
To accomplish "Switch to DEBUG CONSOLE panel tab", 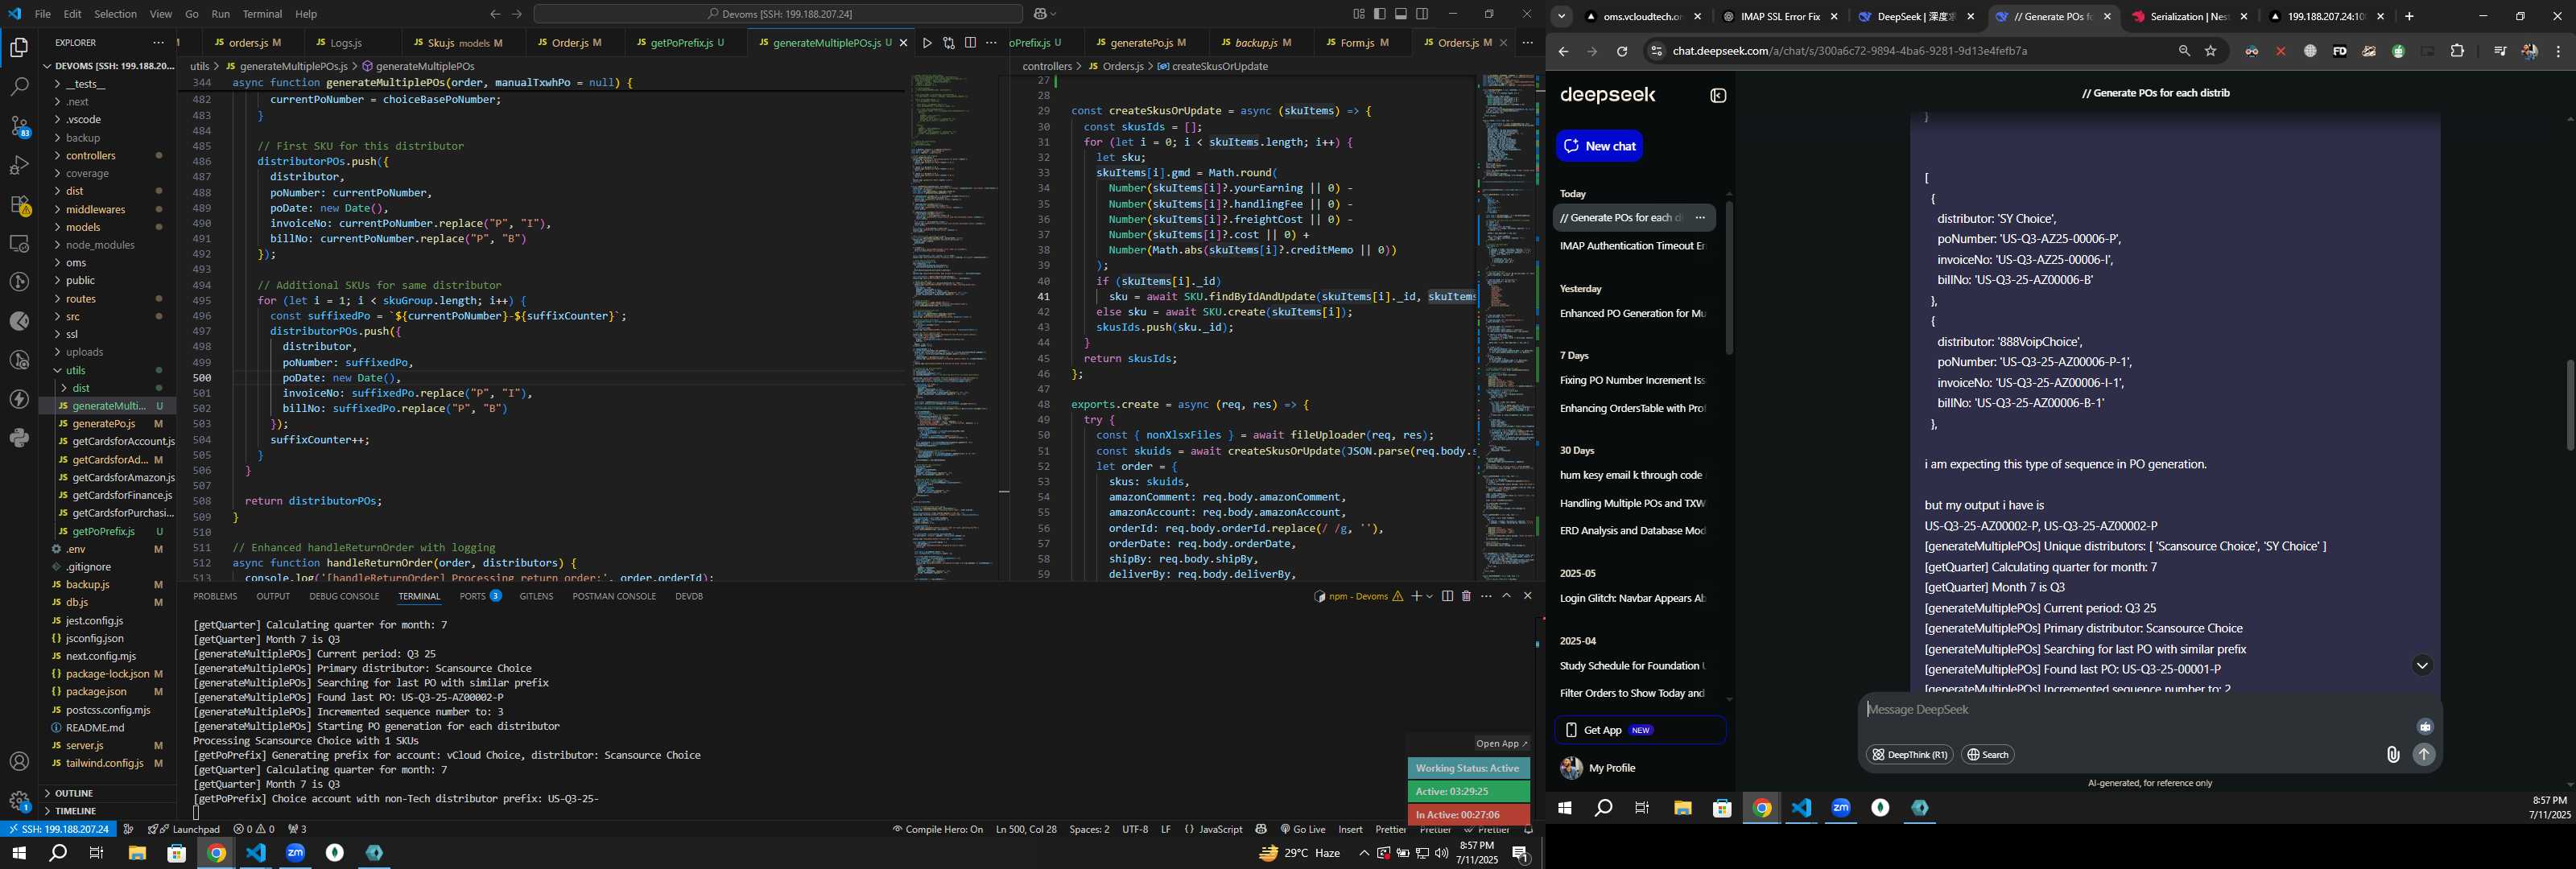I will [x=344, y=596].
